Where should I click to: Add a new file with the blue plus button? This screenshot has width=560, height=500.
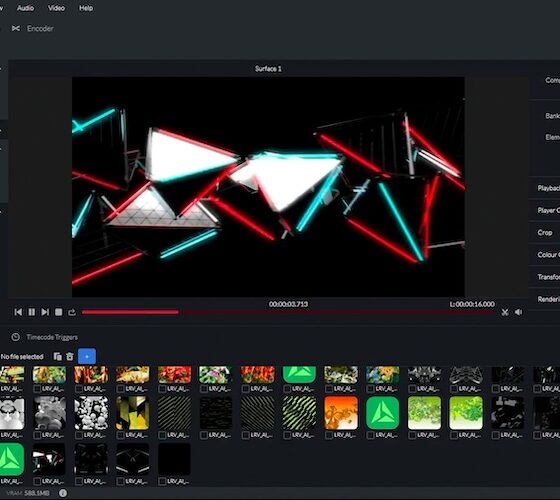point(87,356)
